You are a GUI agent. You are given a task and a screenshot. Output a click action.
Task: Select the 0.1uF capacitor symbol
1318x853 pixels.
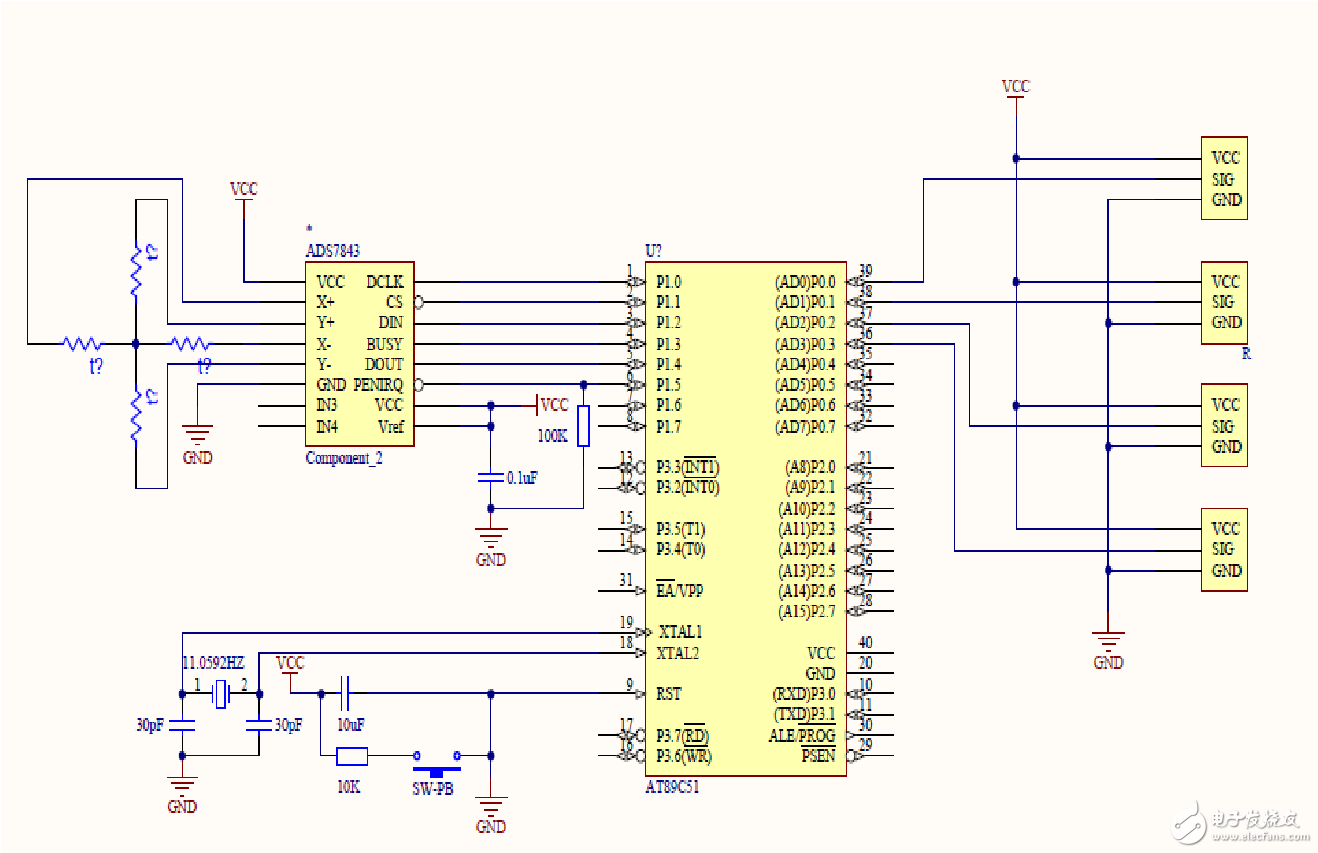[x=490, y=477]
